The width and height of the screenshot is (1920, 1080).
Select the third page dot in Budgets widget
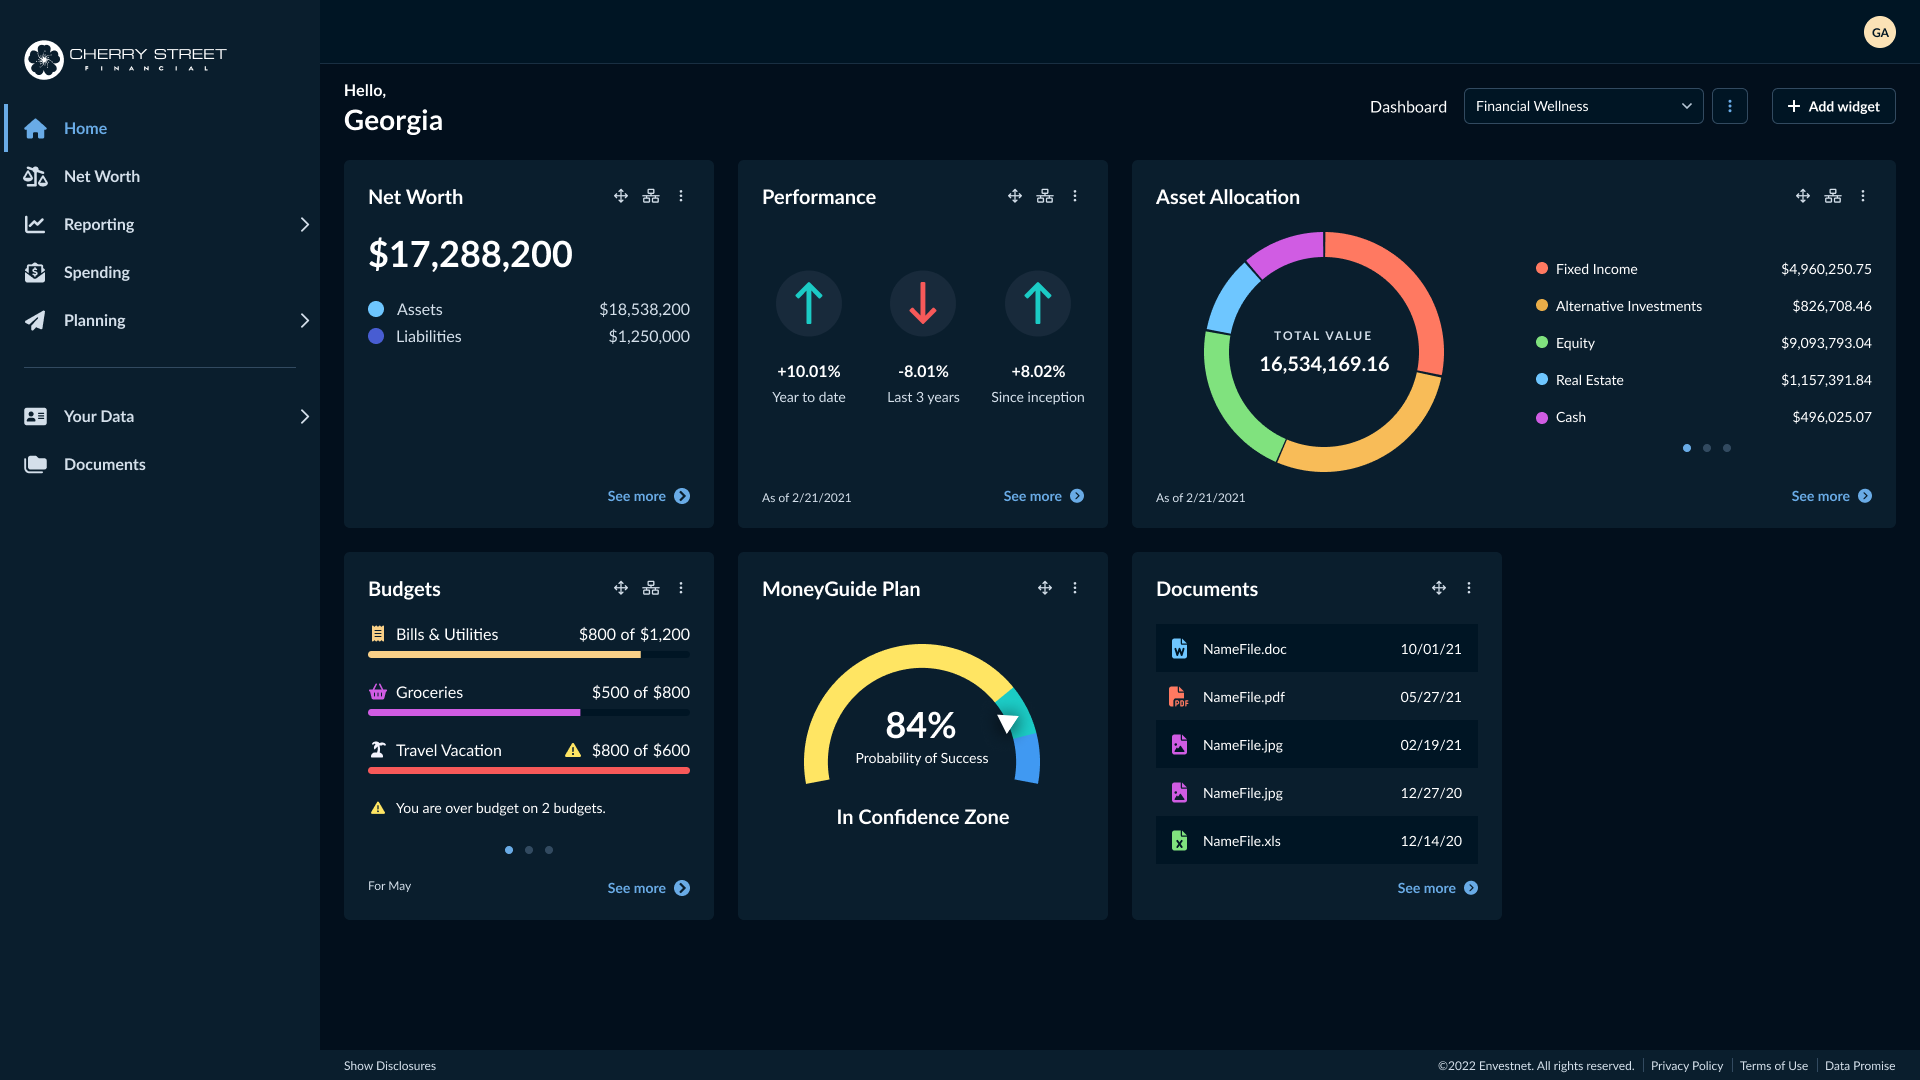coord(549,850)
